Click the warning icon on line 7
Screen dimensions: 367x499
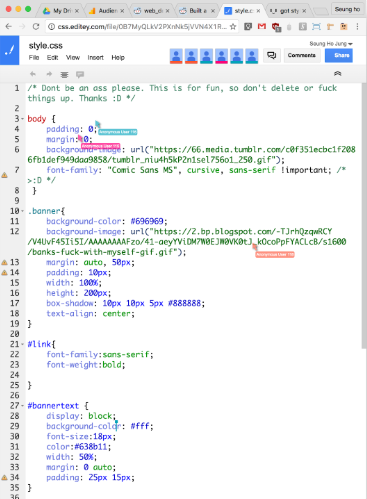point(4,175)
